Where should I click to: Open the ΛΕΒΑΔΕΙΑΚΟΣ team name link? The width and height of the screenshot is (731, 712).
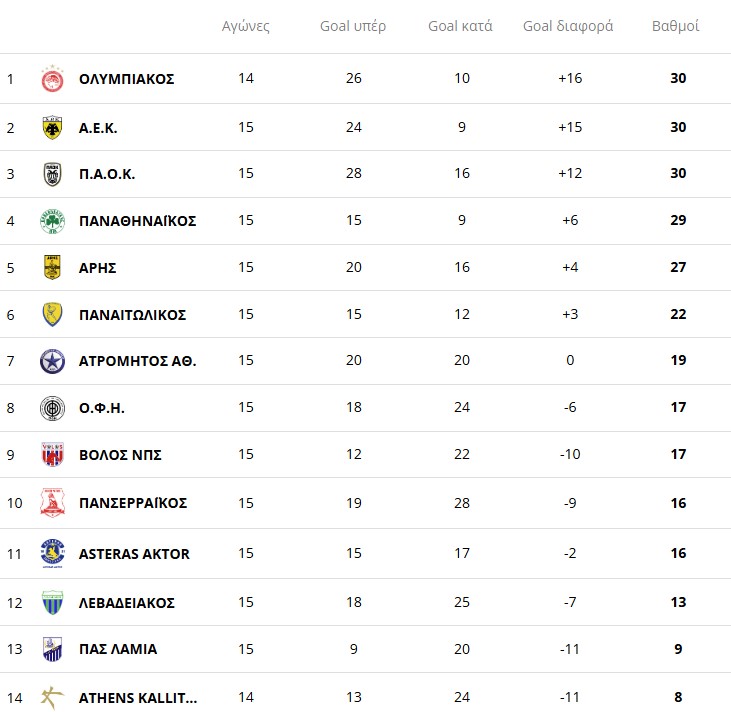(127, 602)
